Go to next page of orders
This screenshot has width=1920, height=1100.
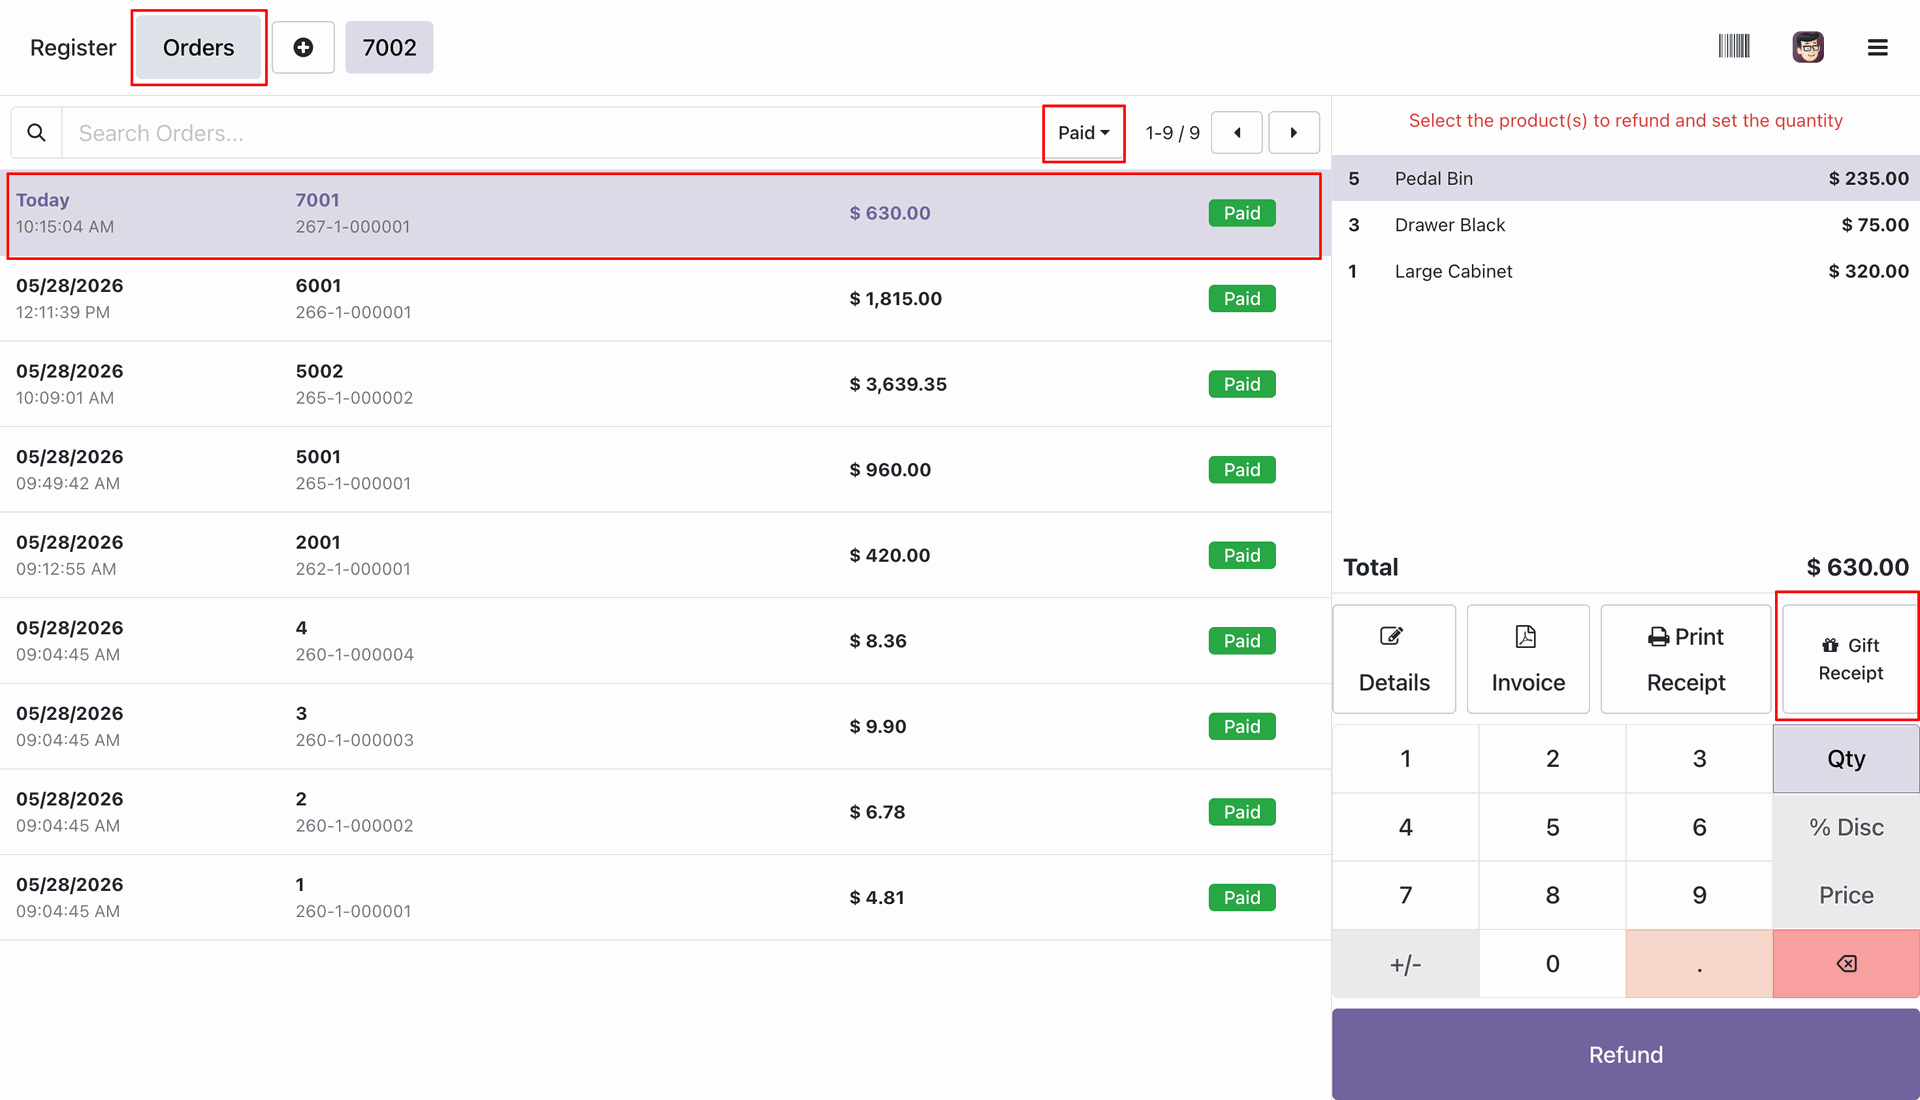(x=1294, y=133)
